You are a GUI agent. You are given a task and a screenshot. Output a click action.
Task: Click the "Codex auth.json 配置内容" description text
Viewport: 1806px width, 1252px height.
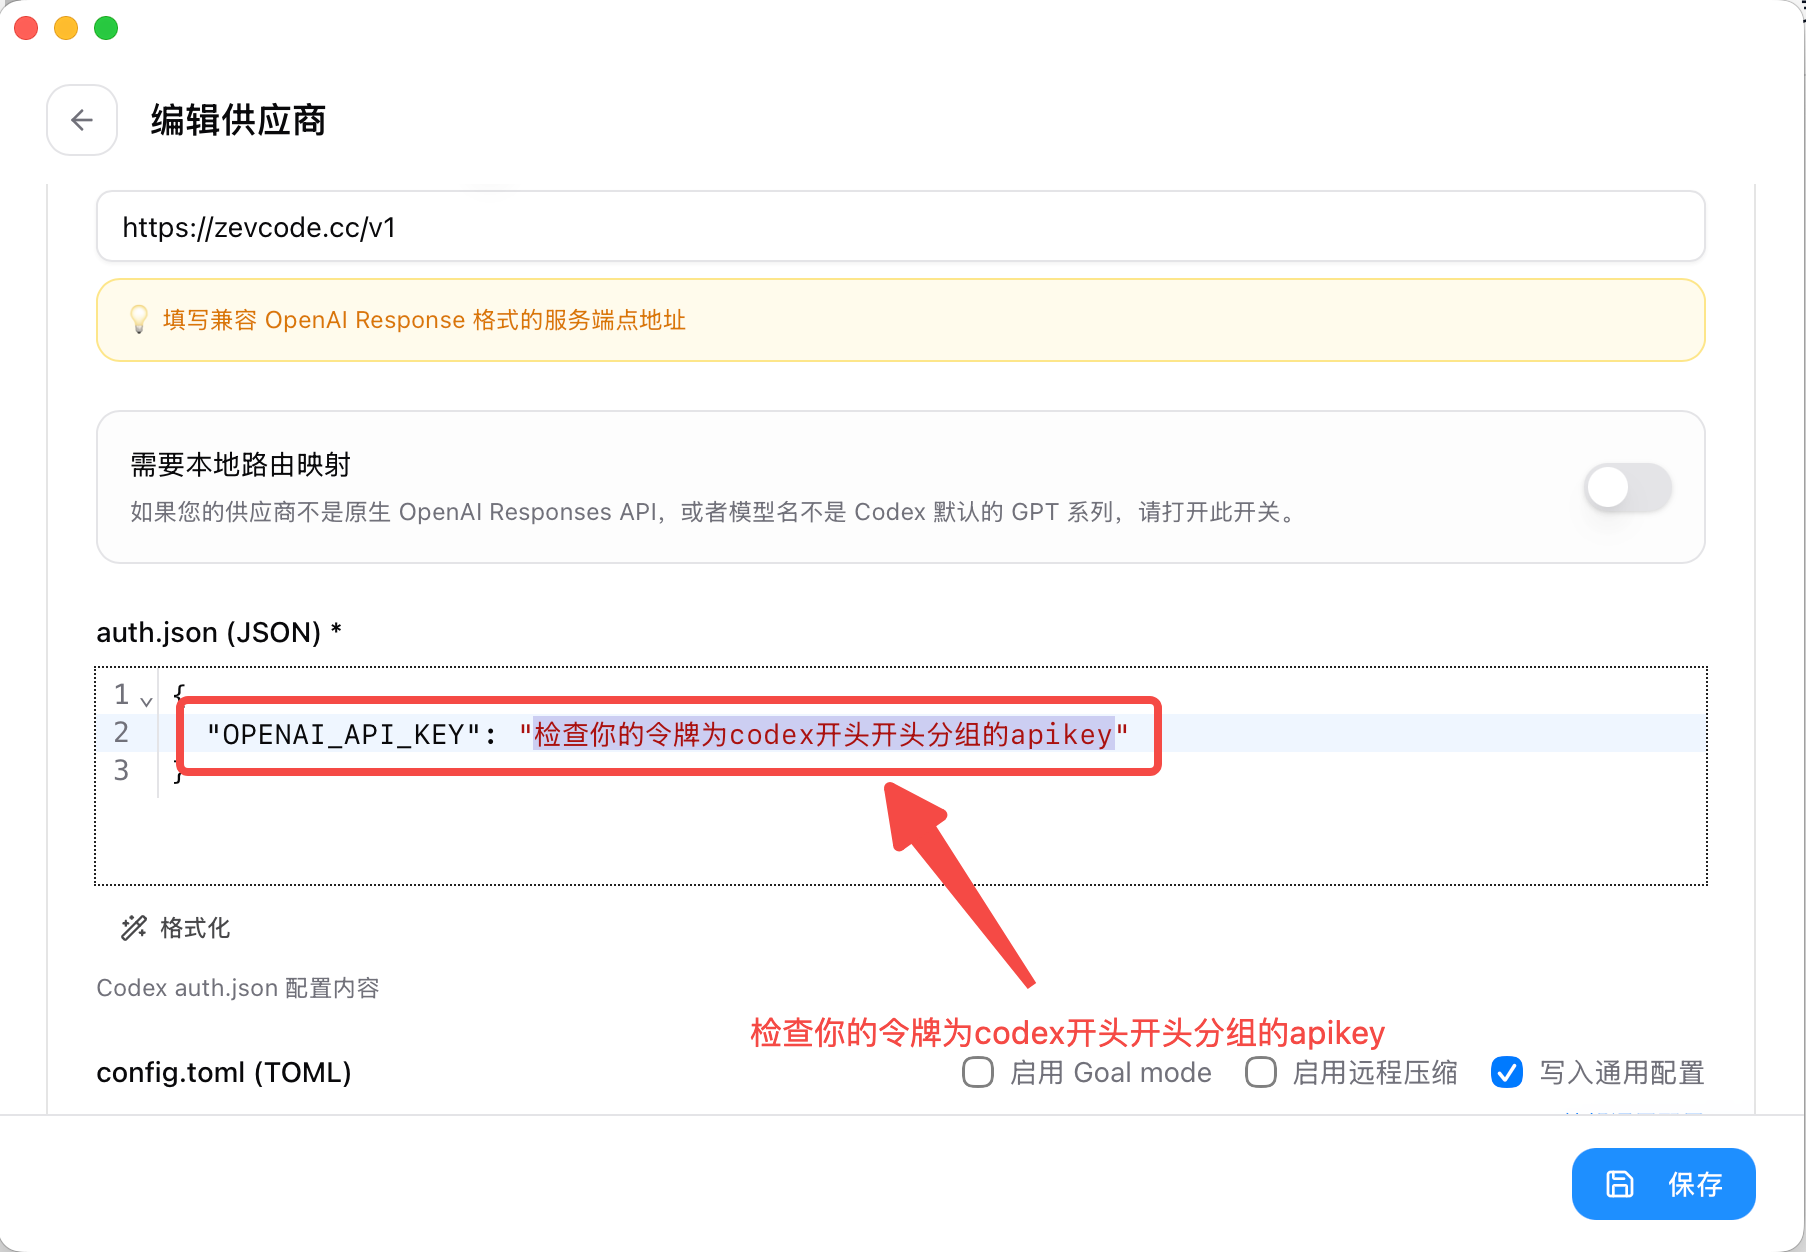[x=238, y=988]
